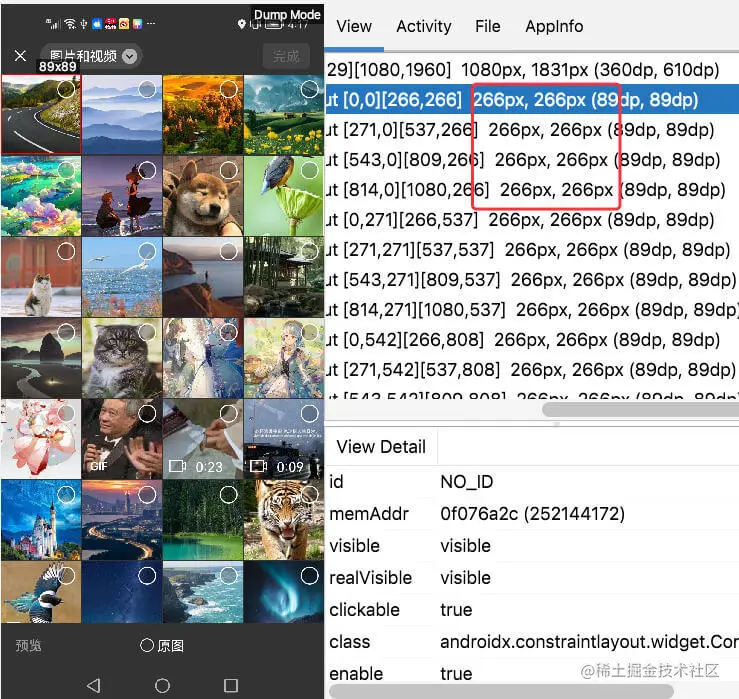Tap the 预览 preview button
Image resolution: width=739 pixels, height=699 pixels.
[28, 645]
